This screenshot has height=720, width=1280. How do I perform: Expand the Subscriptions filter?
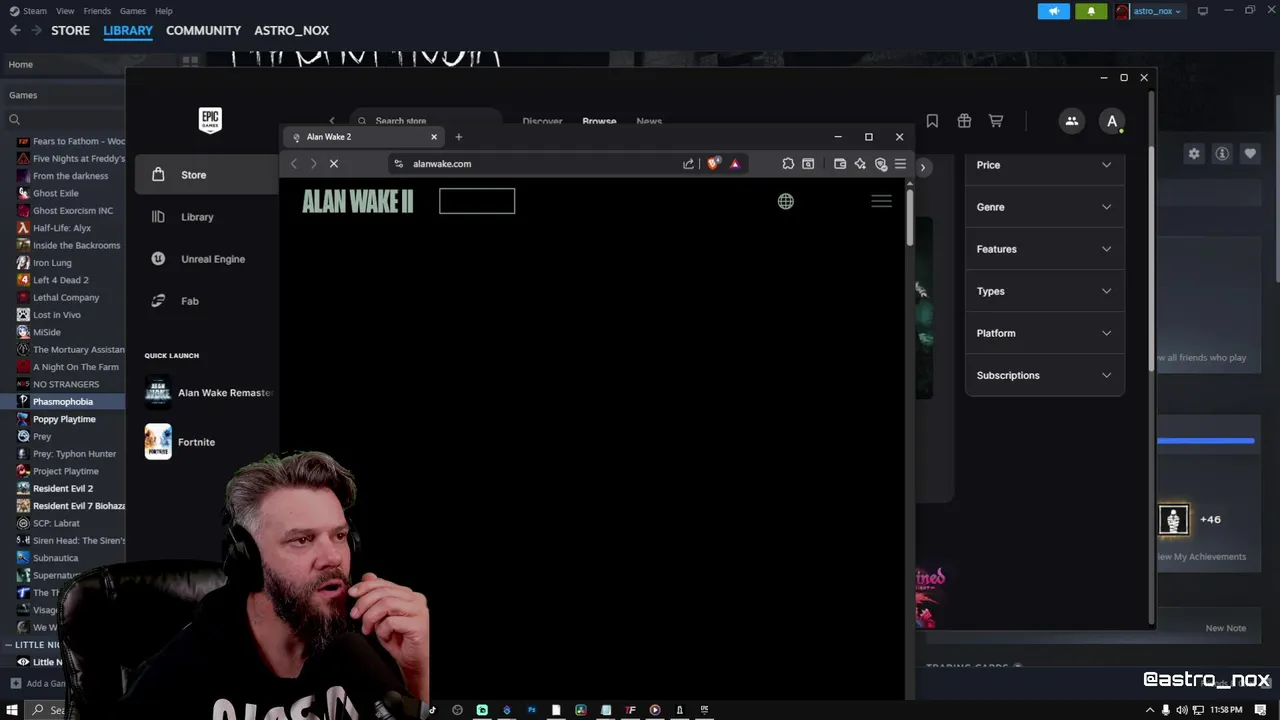(x=1044, y=375)
